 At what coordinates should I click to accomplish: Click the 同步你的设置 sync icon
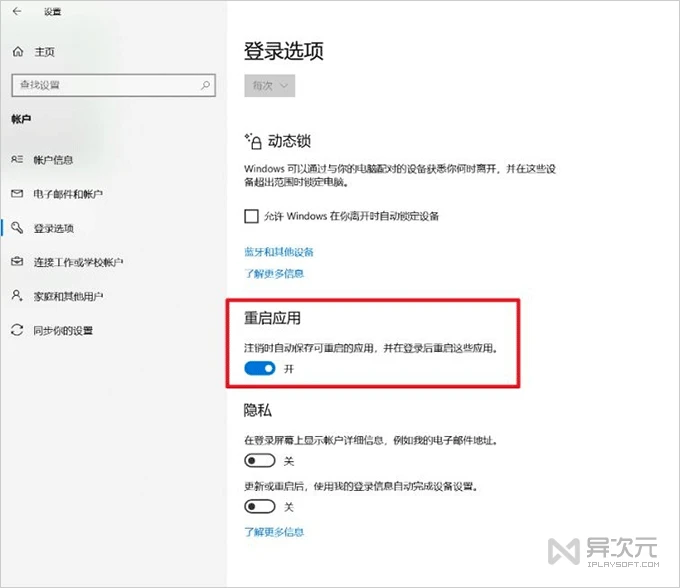tap(16, 330)
